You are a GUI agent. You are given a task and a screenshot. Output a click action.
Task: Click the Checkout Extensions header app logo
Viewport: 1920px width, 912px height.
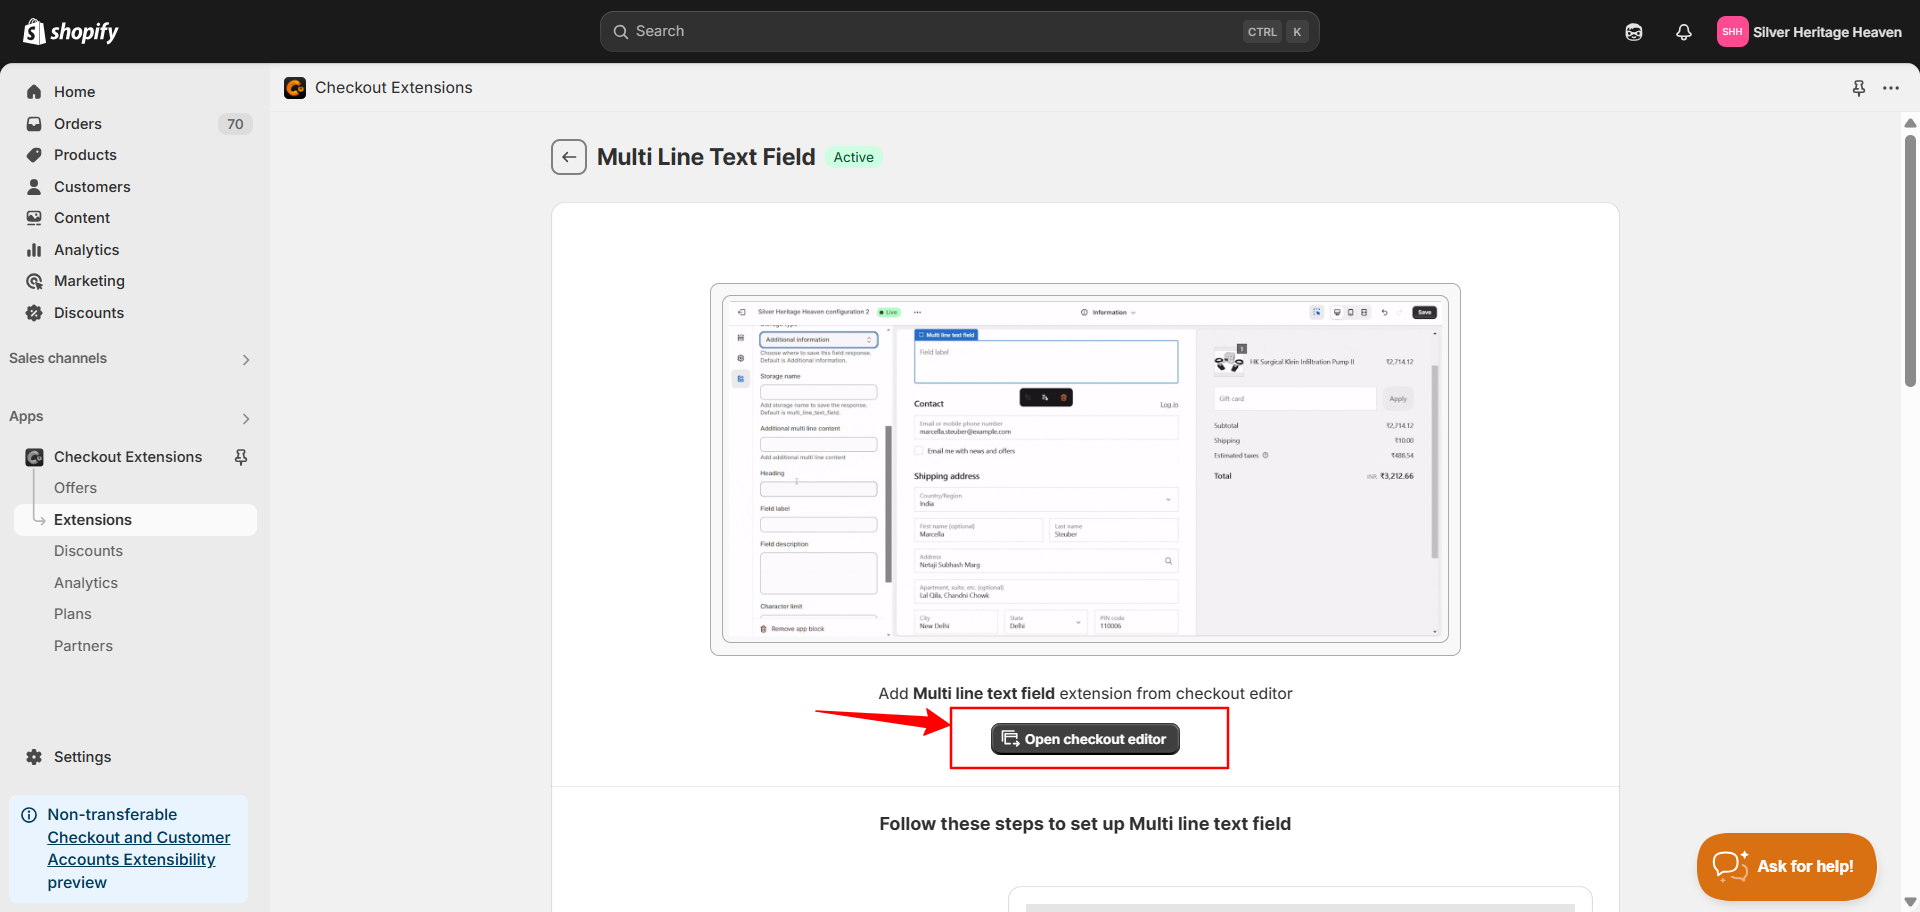click(x=295, y=88)
